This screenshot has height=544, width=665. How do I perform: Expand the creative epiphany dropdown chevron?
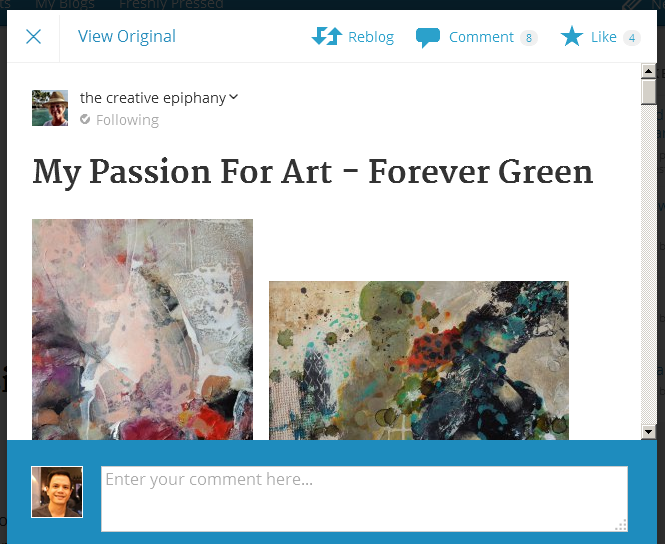(234, 97)
